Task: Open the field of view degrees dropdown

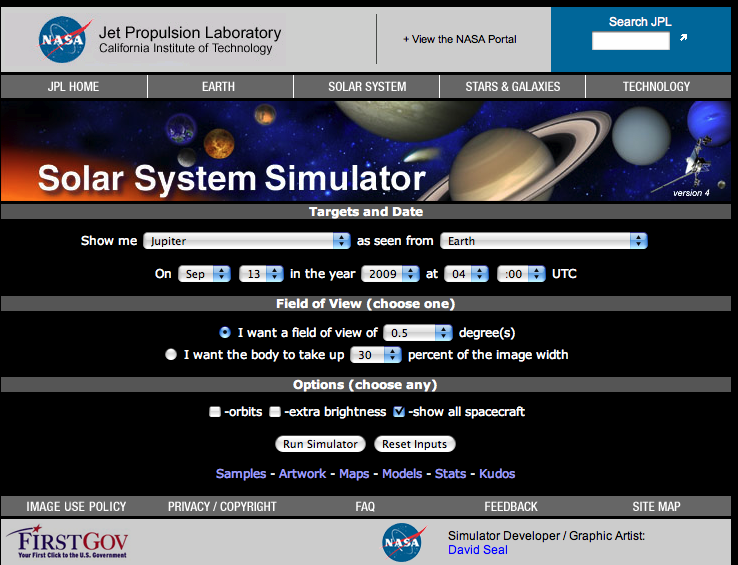Action: pyautogui.click(x=418, y=333)
